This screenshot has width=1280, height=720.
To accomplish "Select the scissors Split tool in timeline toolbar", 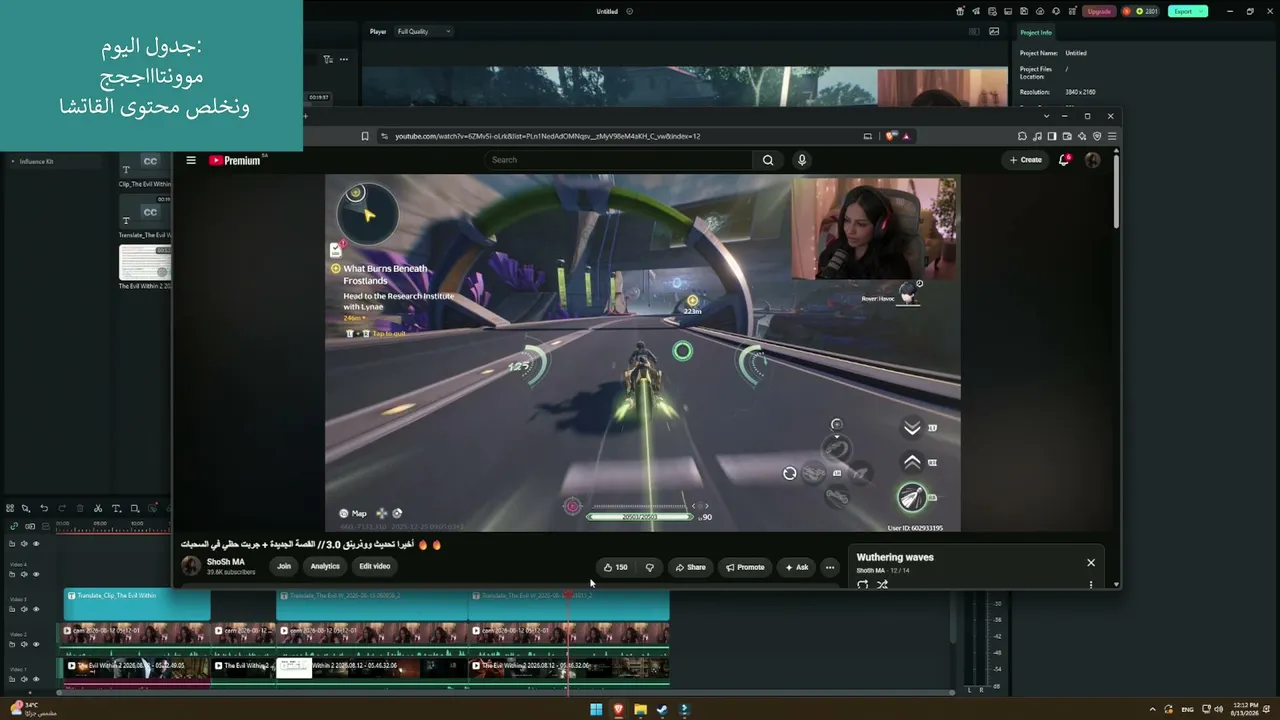I will point(98,508).
